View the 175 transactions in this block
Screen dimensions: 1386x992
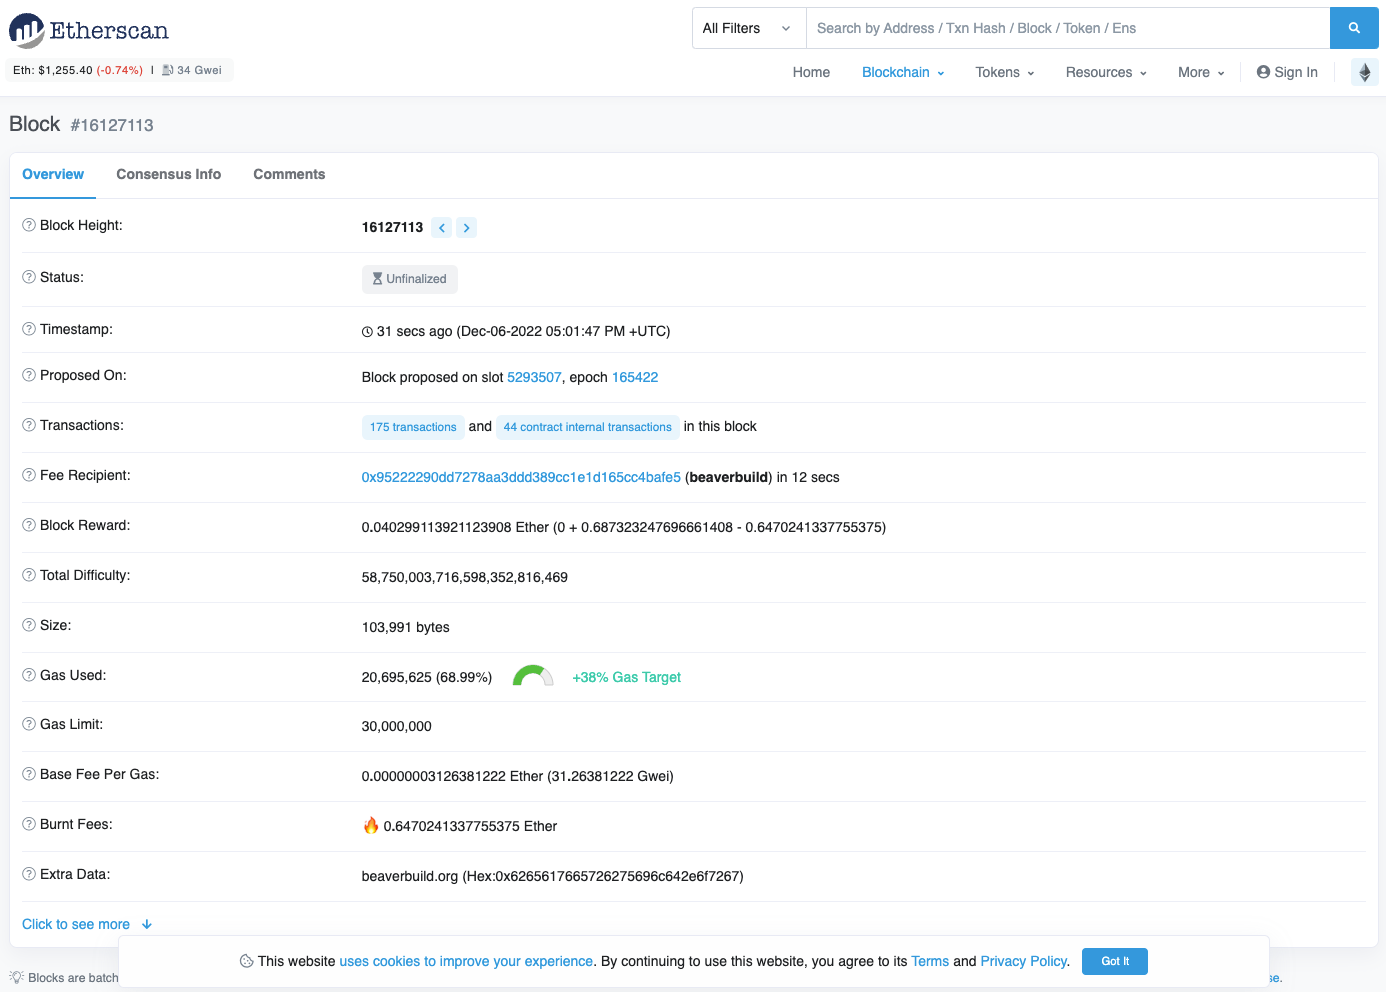point(413,427)
